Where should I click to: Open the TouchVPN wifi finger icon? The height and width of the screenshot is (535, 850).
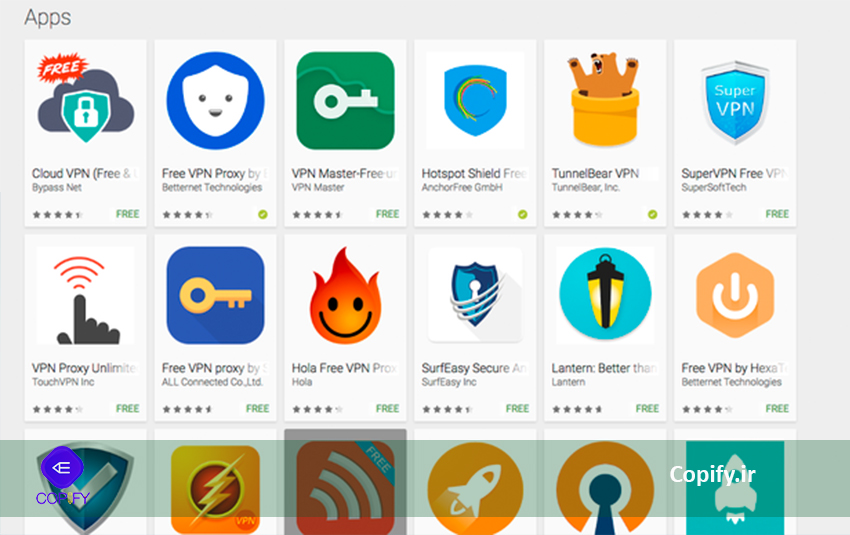point(86,295)
